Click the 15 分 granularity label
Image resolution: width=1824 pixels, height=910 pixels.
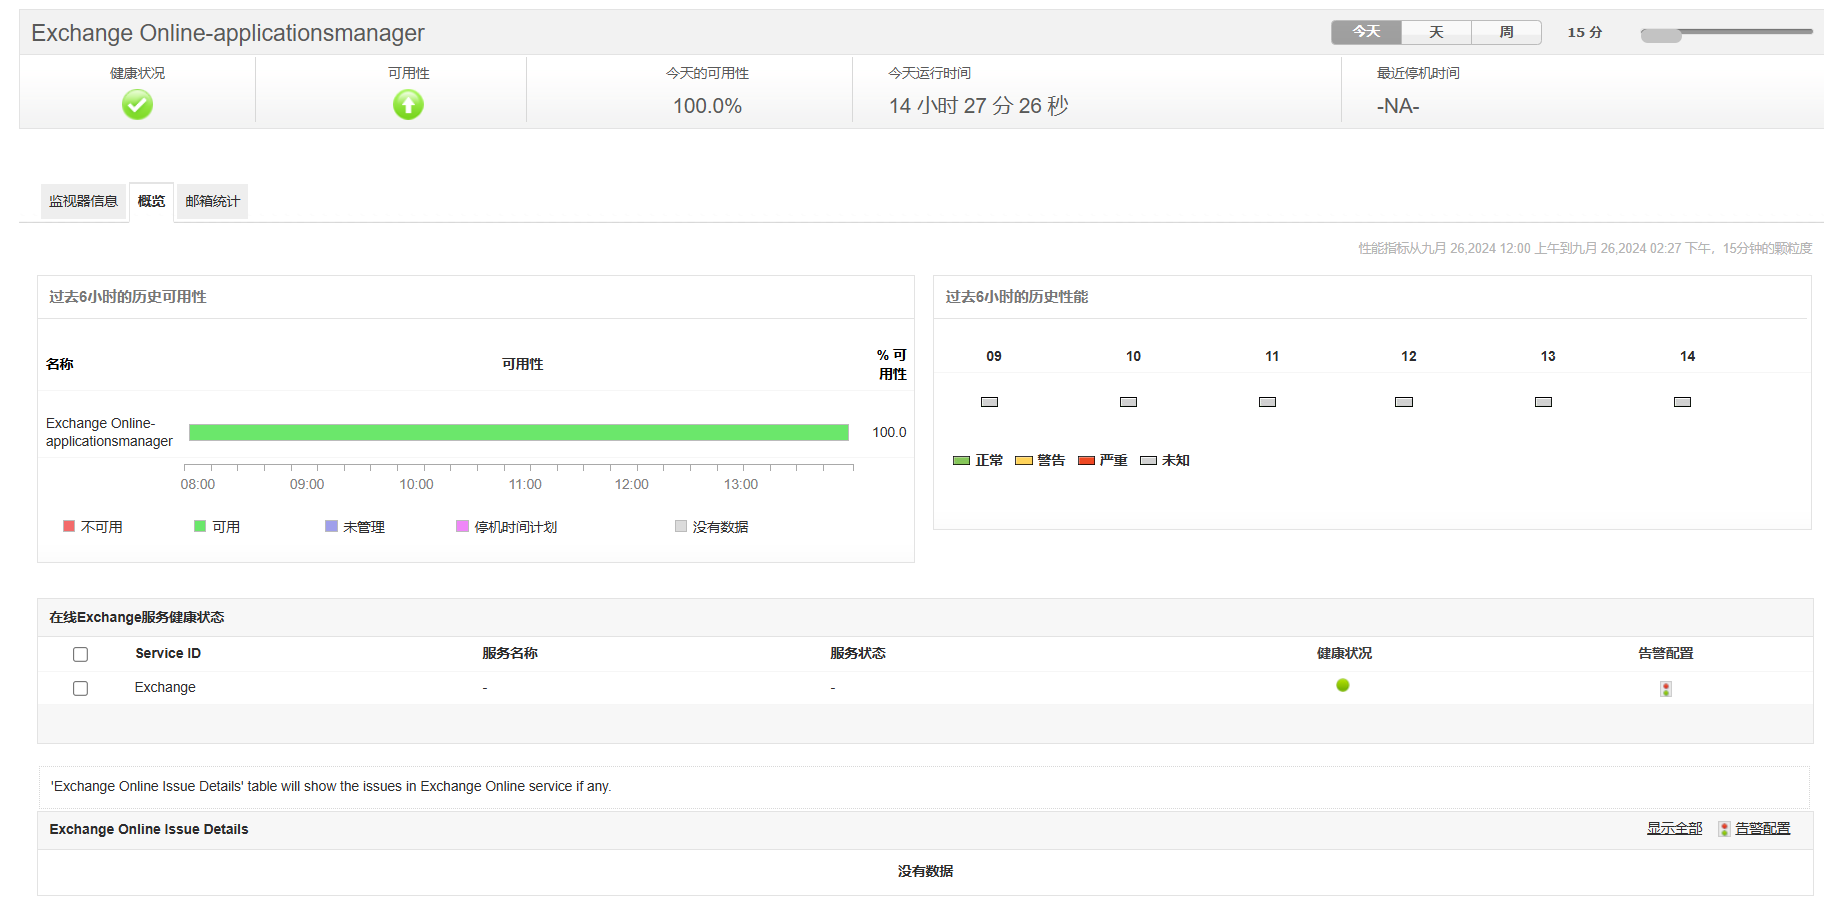[1584, 32]
